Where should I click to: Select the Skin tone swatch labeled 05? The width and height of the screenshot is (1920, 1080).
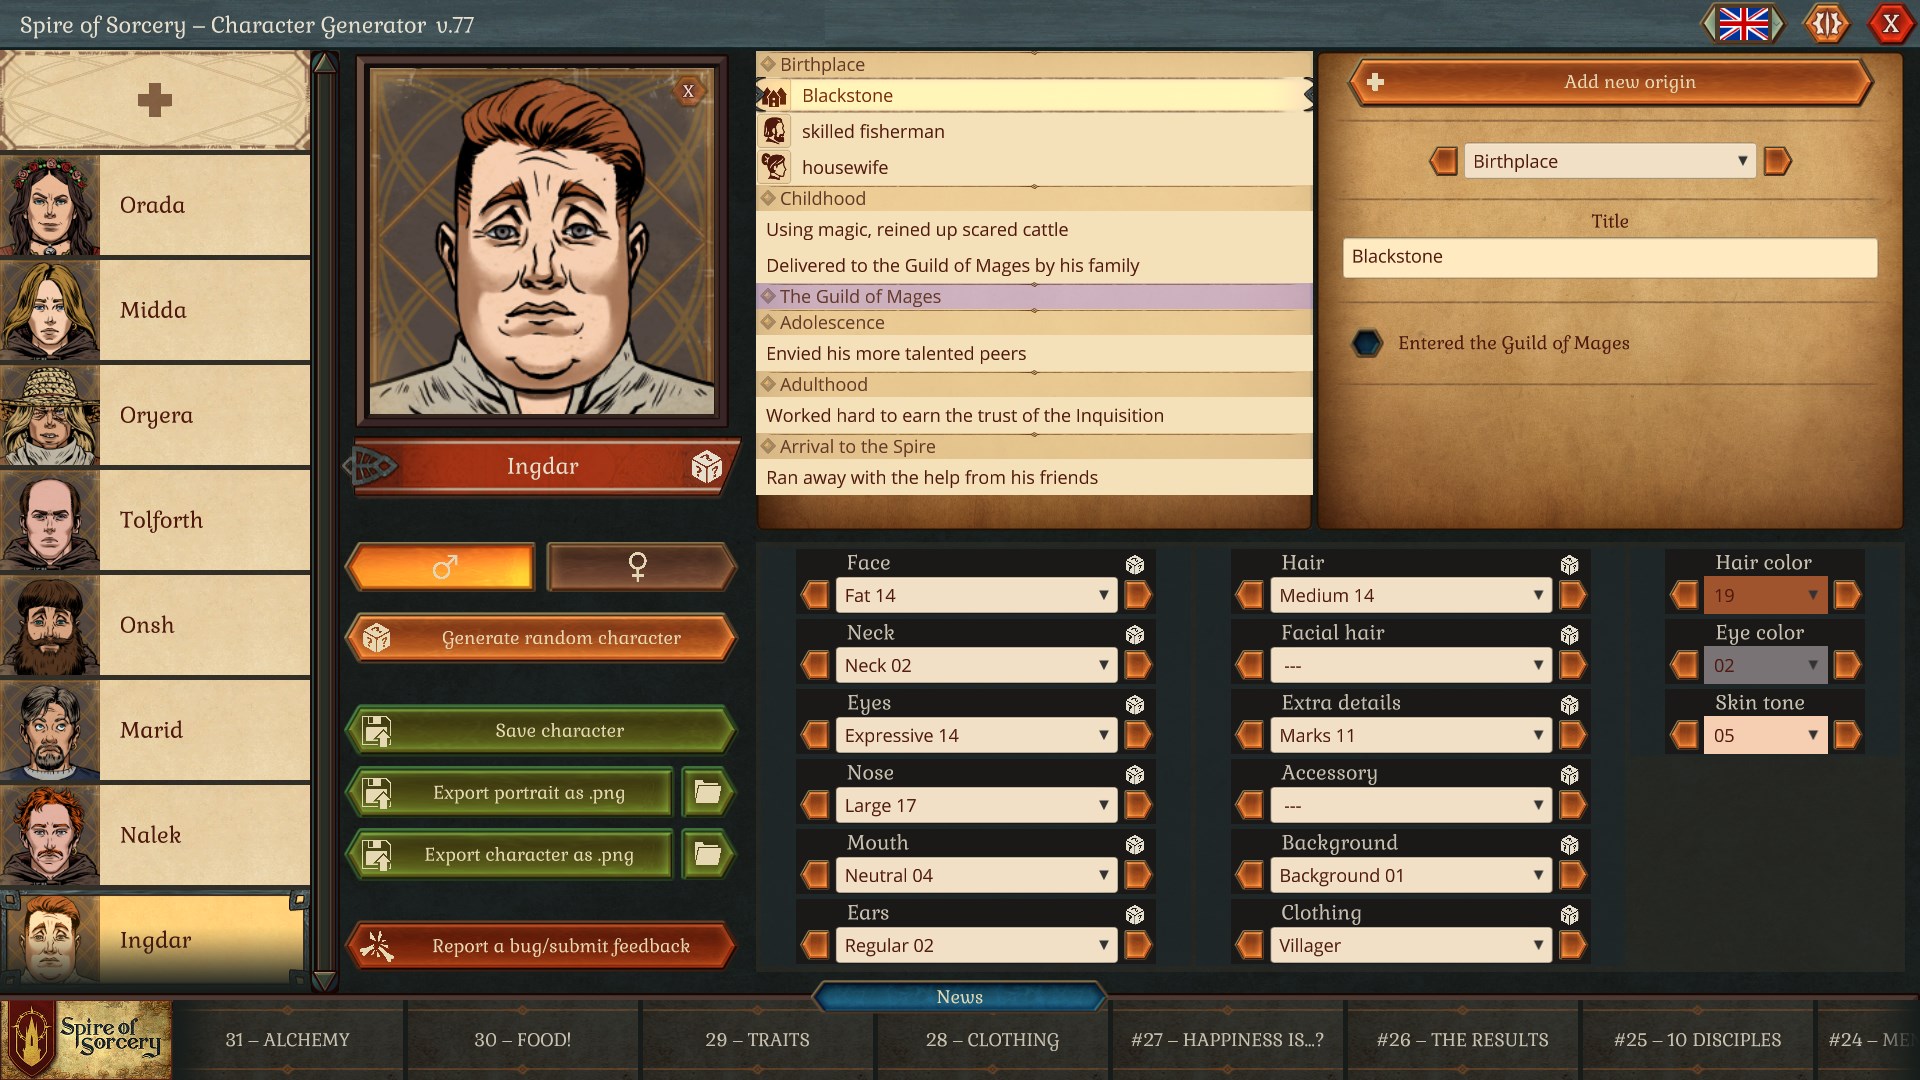[1764, 735]
